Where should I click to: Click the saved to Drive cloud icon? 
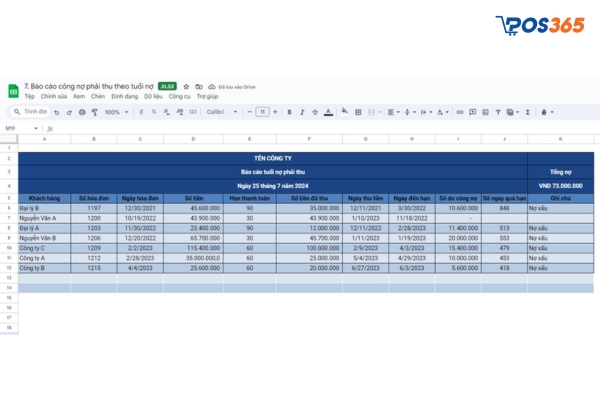click(212, 87)
